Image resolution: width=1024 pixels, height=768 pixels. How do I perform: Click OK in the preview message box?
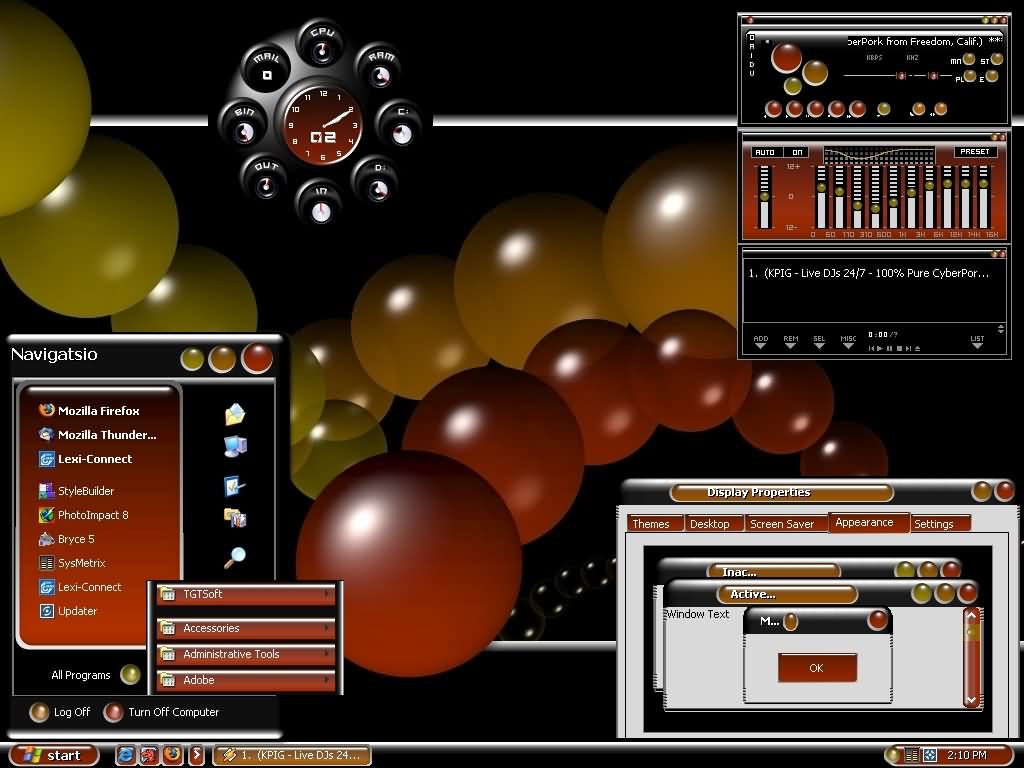[x=817, y=668]
